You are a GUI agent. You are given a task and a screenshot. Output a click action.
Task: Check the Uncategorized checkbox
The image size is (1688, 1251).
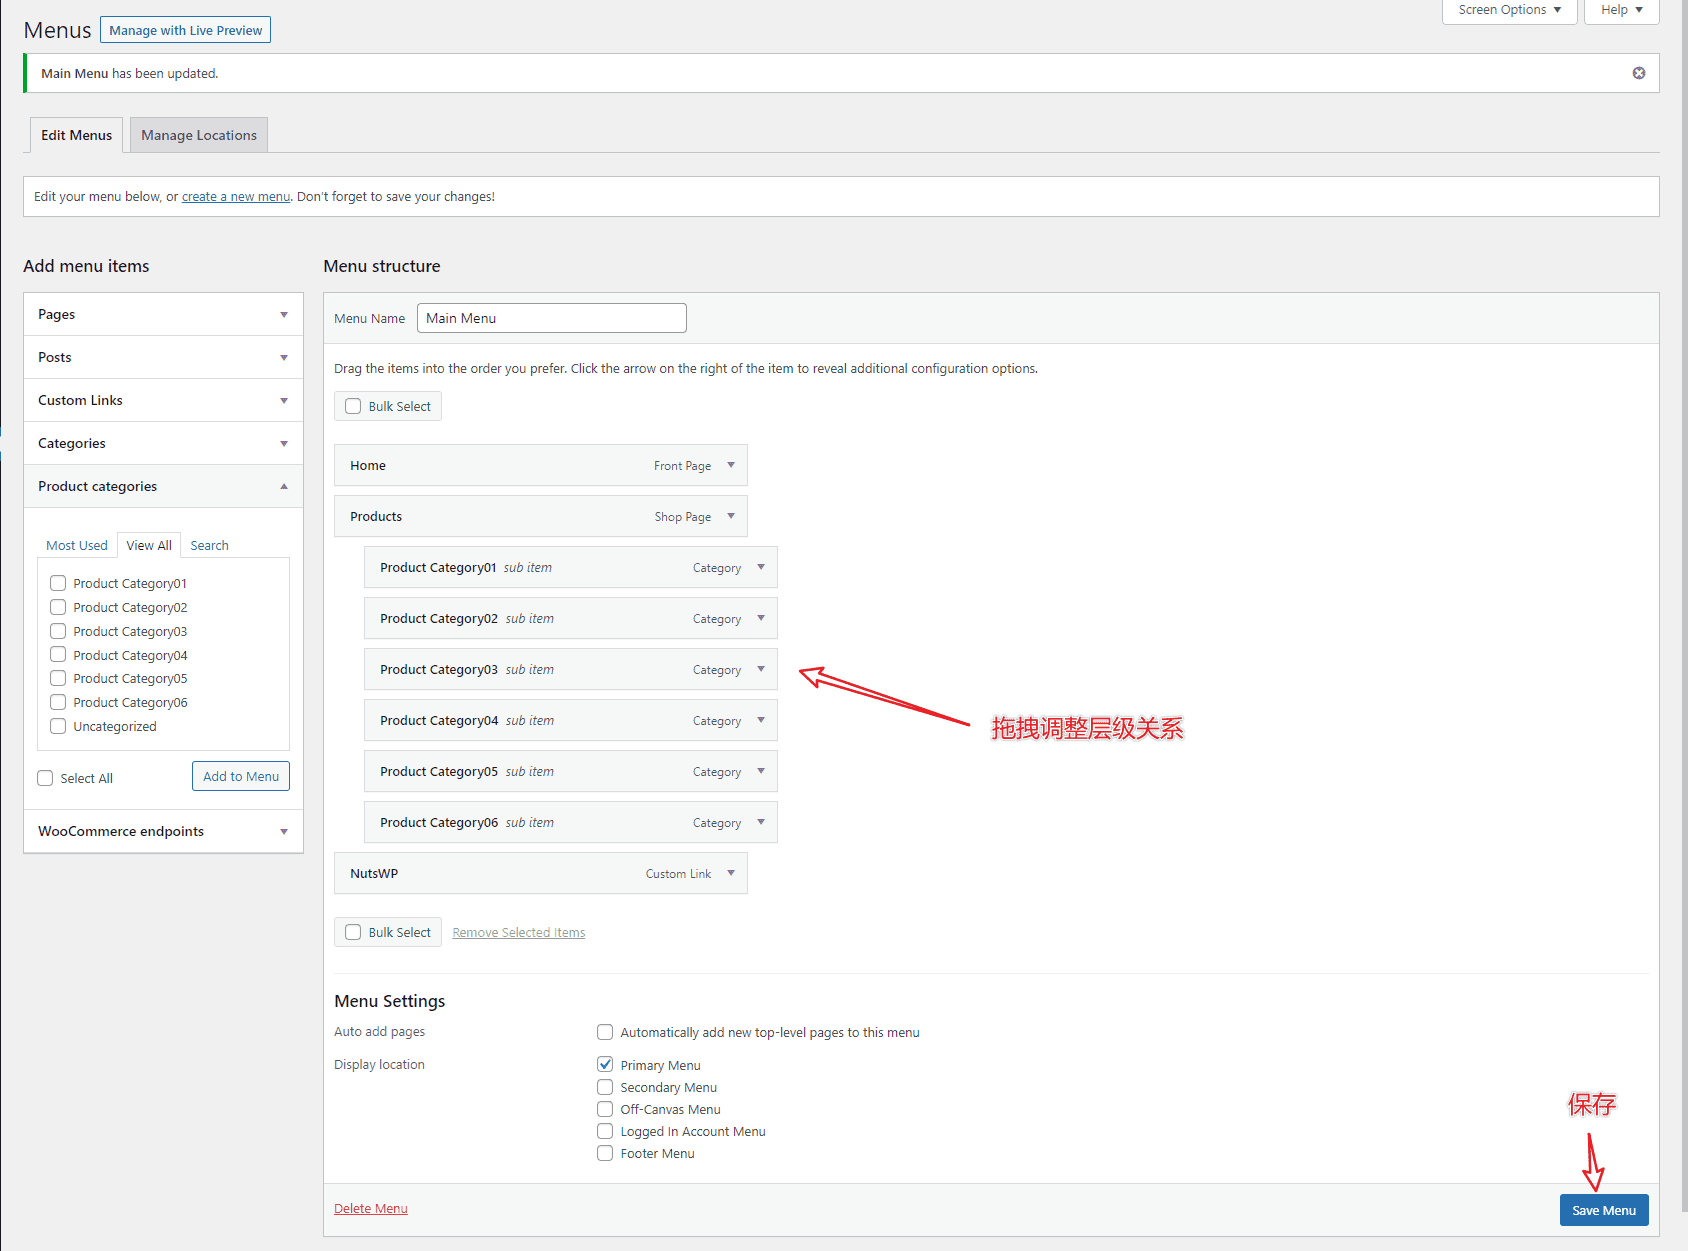(x=58, y=725)
